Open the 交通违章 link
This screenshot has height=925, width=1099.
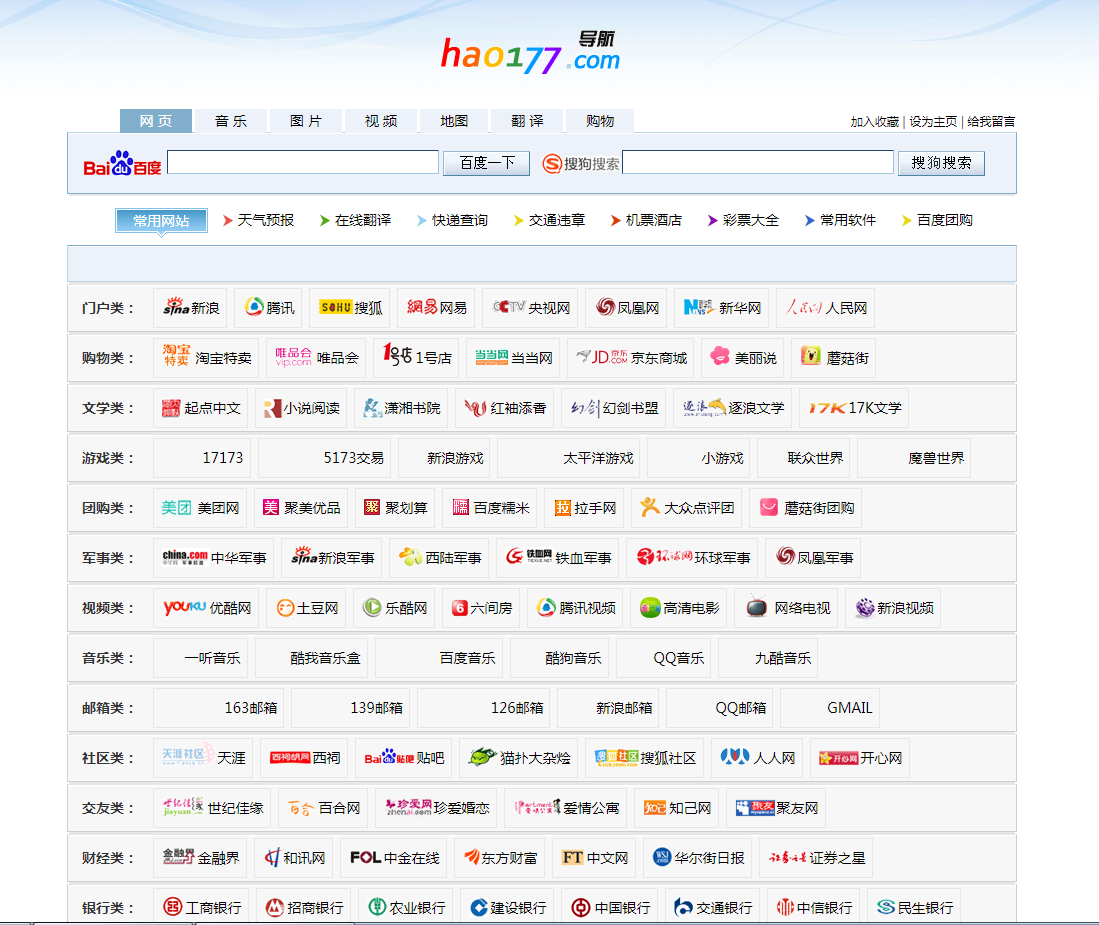click(557, 220)
